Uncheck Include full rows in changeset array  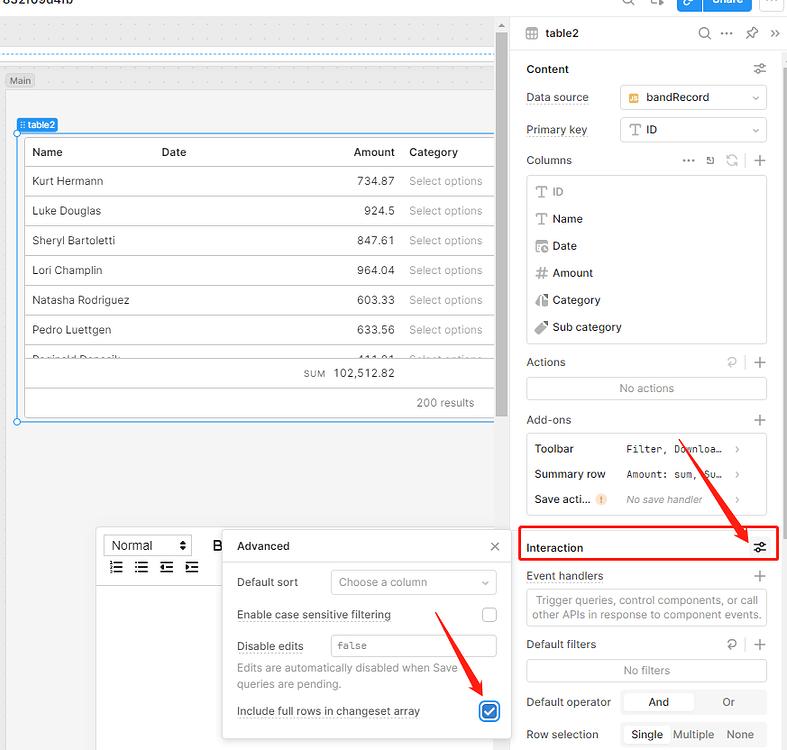pos(489,711)
